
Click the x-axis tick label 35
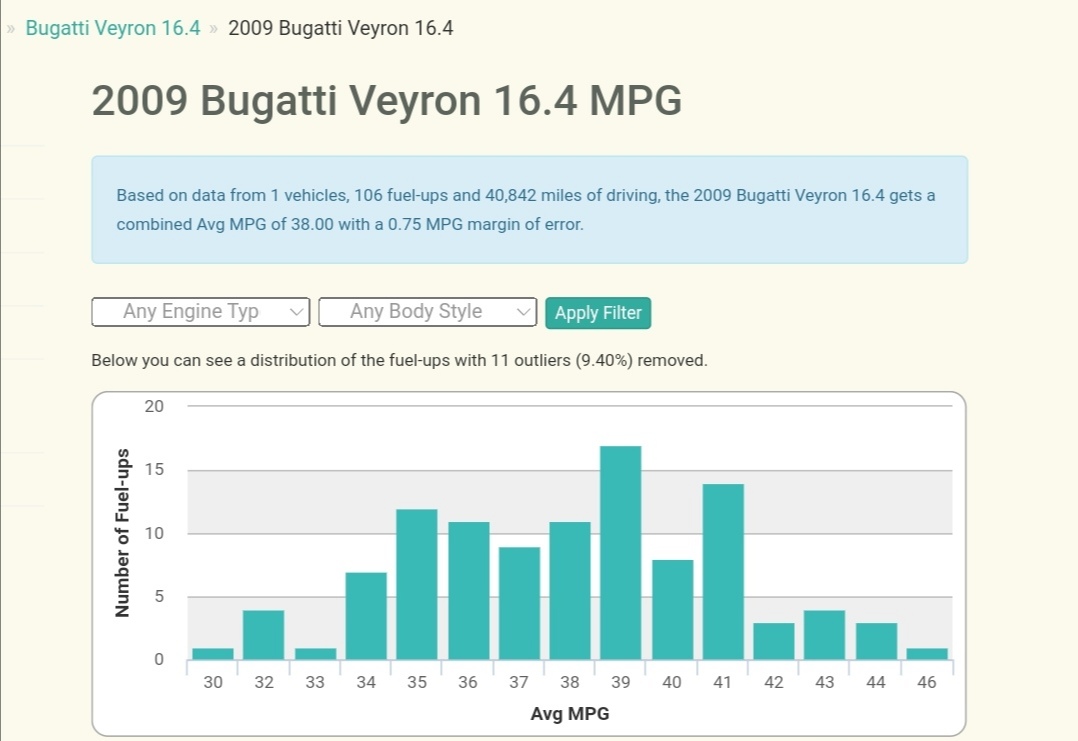(417, 682)
